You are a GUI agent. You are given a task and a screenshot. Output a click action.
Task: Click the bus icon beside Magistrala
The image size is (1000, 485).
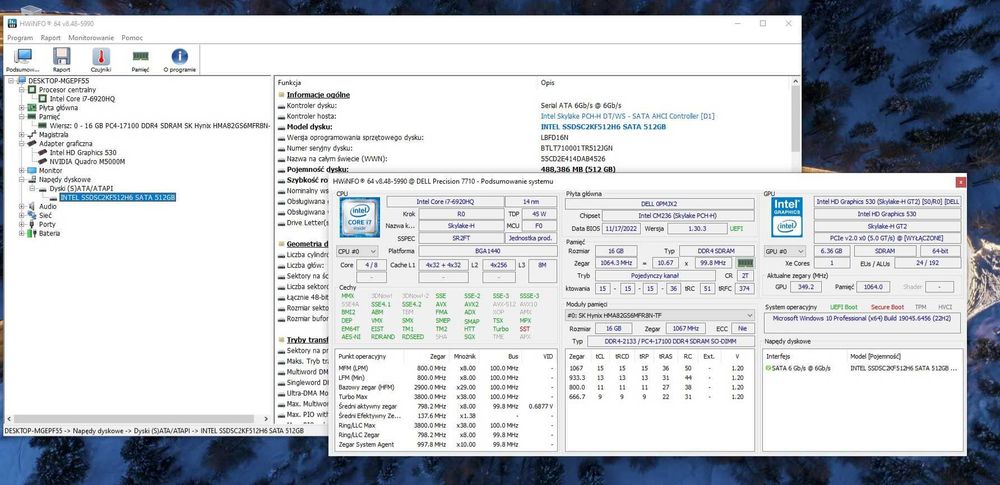coord(32,135)
